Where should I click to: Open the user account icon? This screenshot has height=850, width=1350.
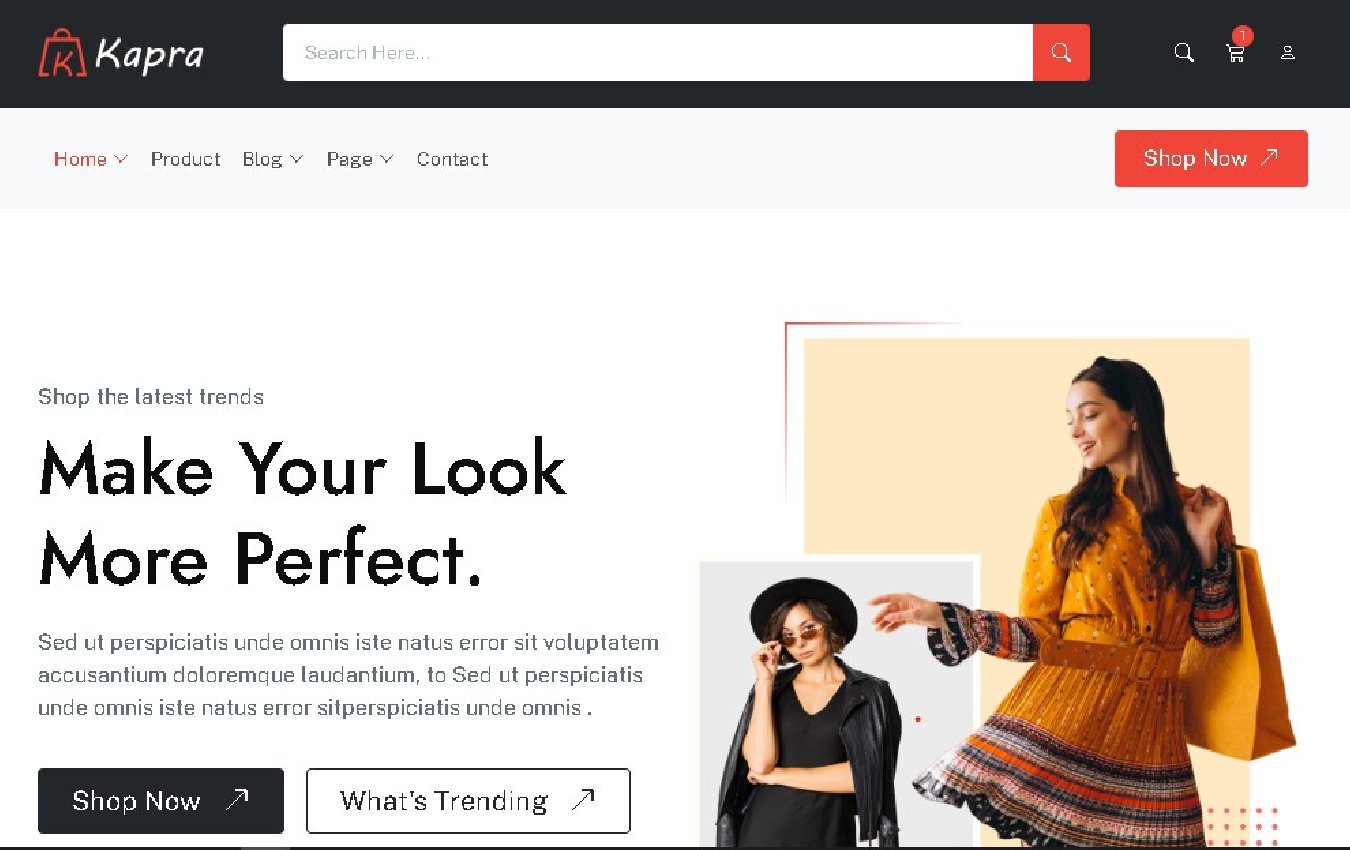pyautogui.click(x=1288, y=53)
